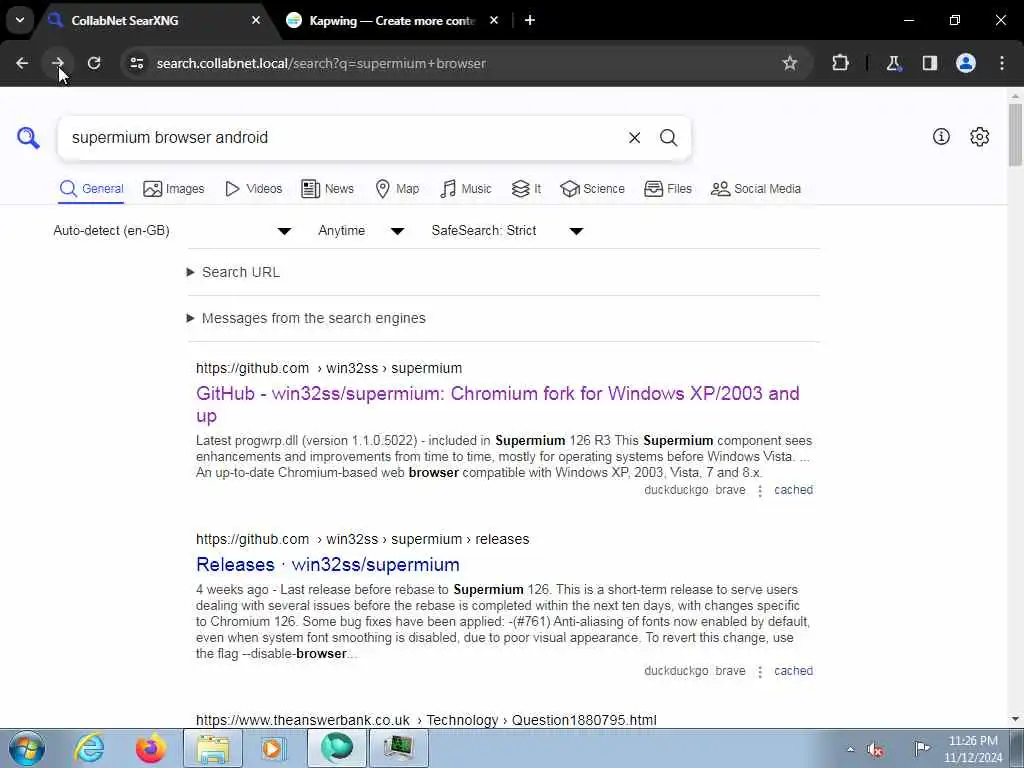Screen dimensions: 1024x768
Task: Open the Chrome three-dot menu
Action: tap(1002, 63)
